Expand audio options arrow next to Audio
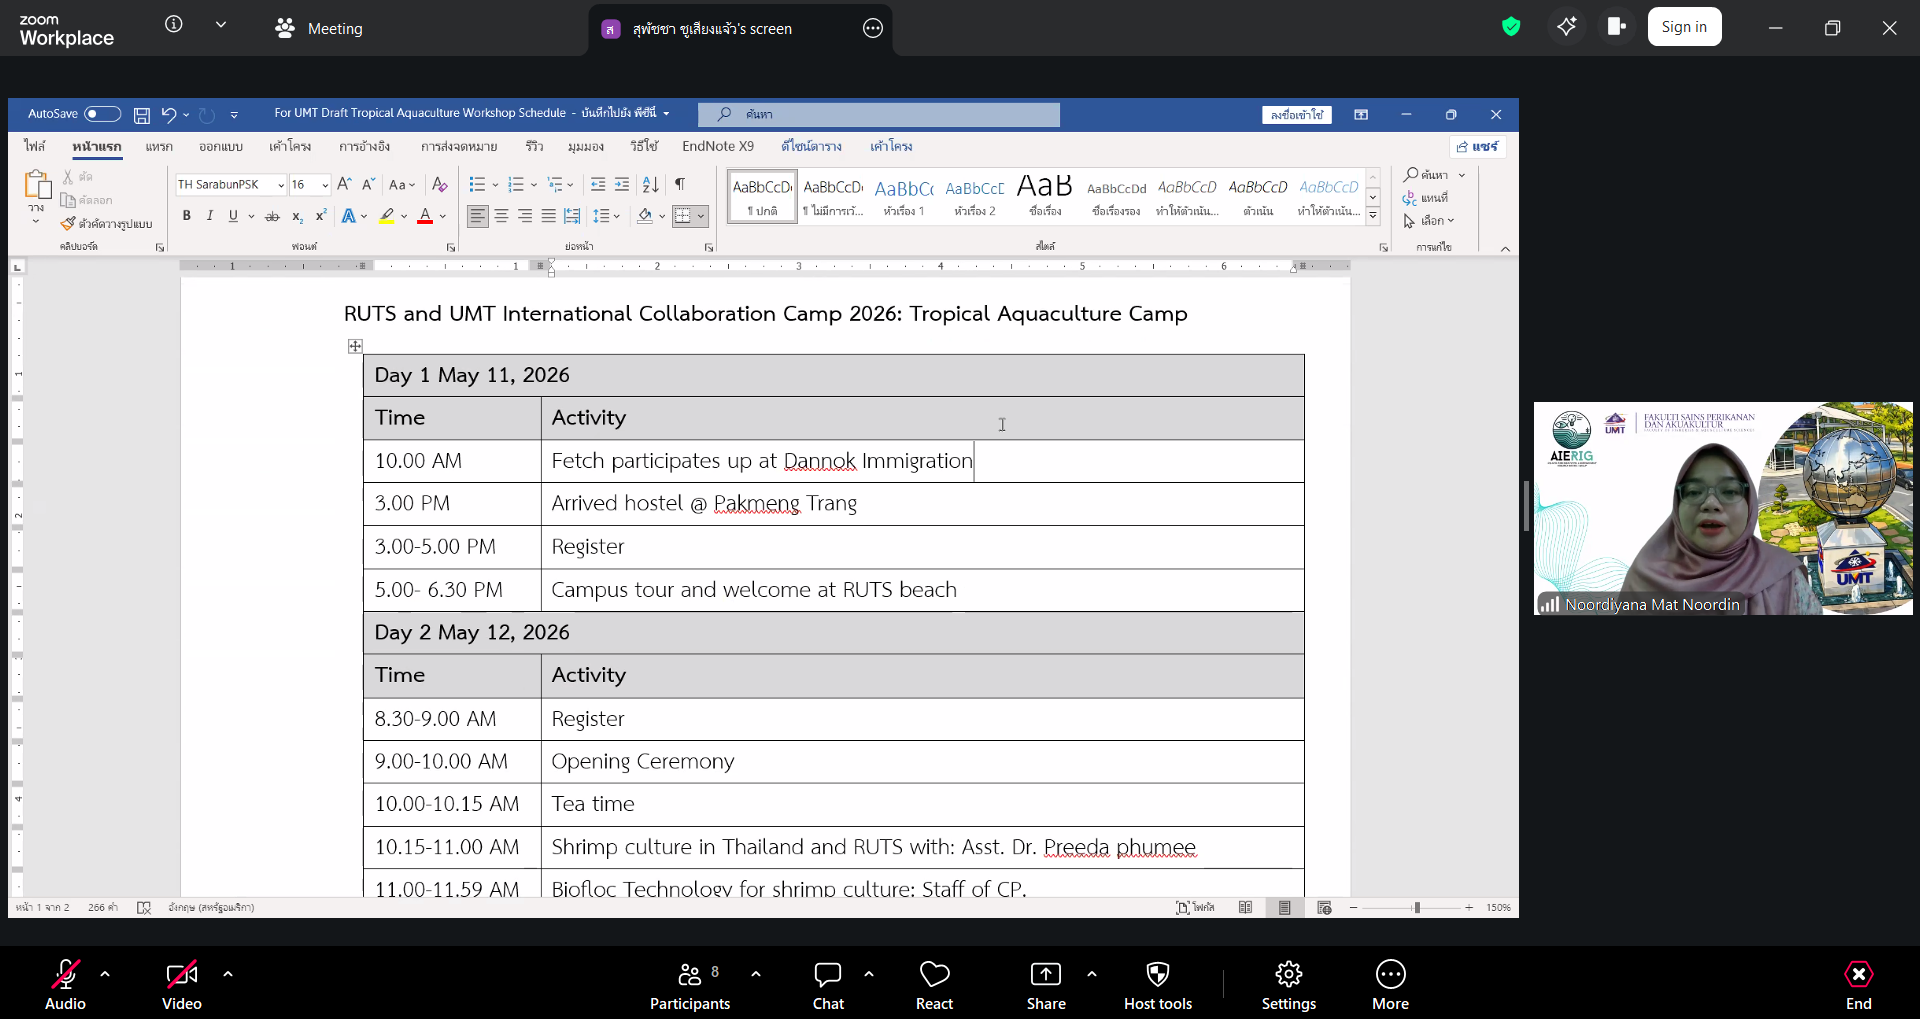Image resolution: width=1920 pixels, height=1019 pixels. [105, 973]
